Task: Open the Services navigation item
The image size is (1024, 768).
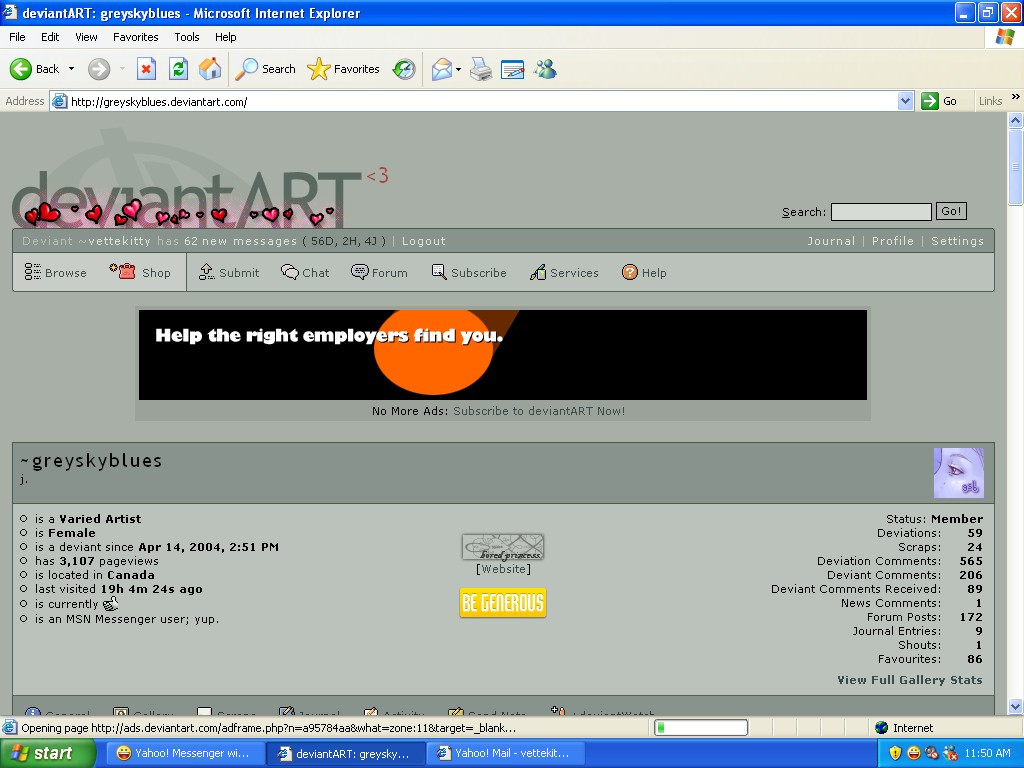Action: click(x=564, y=272)
